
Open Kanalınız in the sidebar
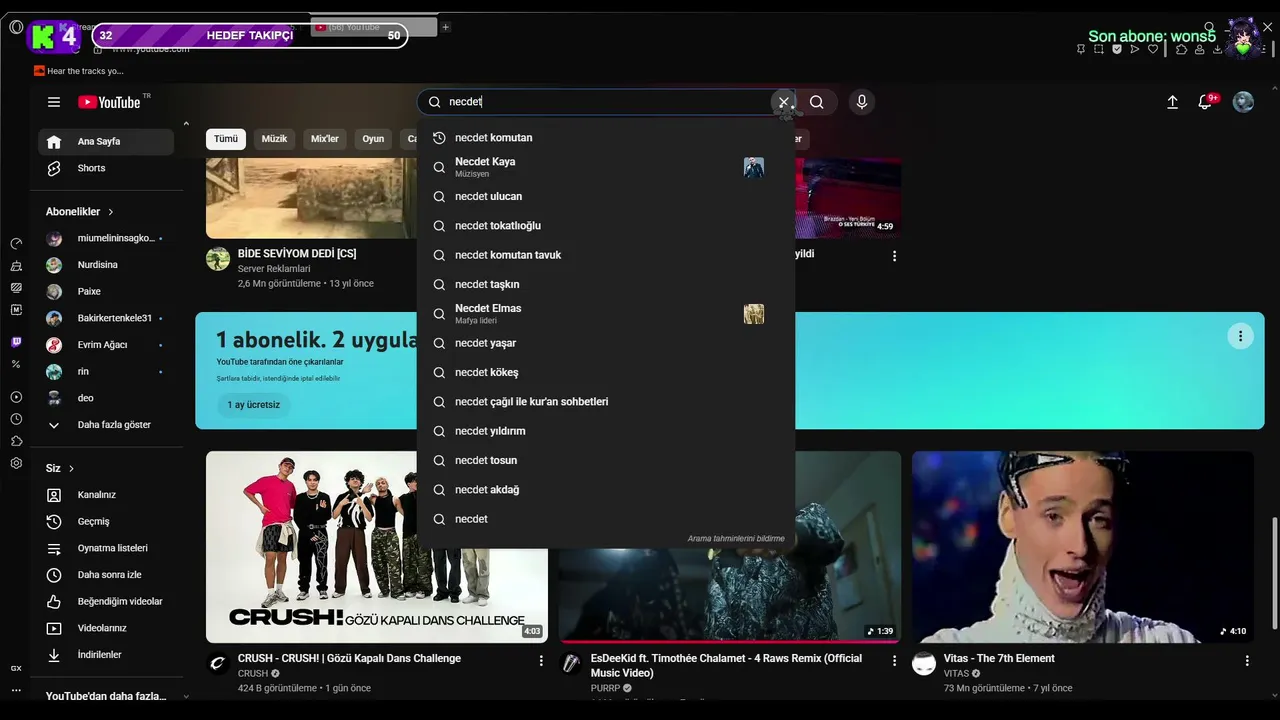106,495
